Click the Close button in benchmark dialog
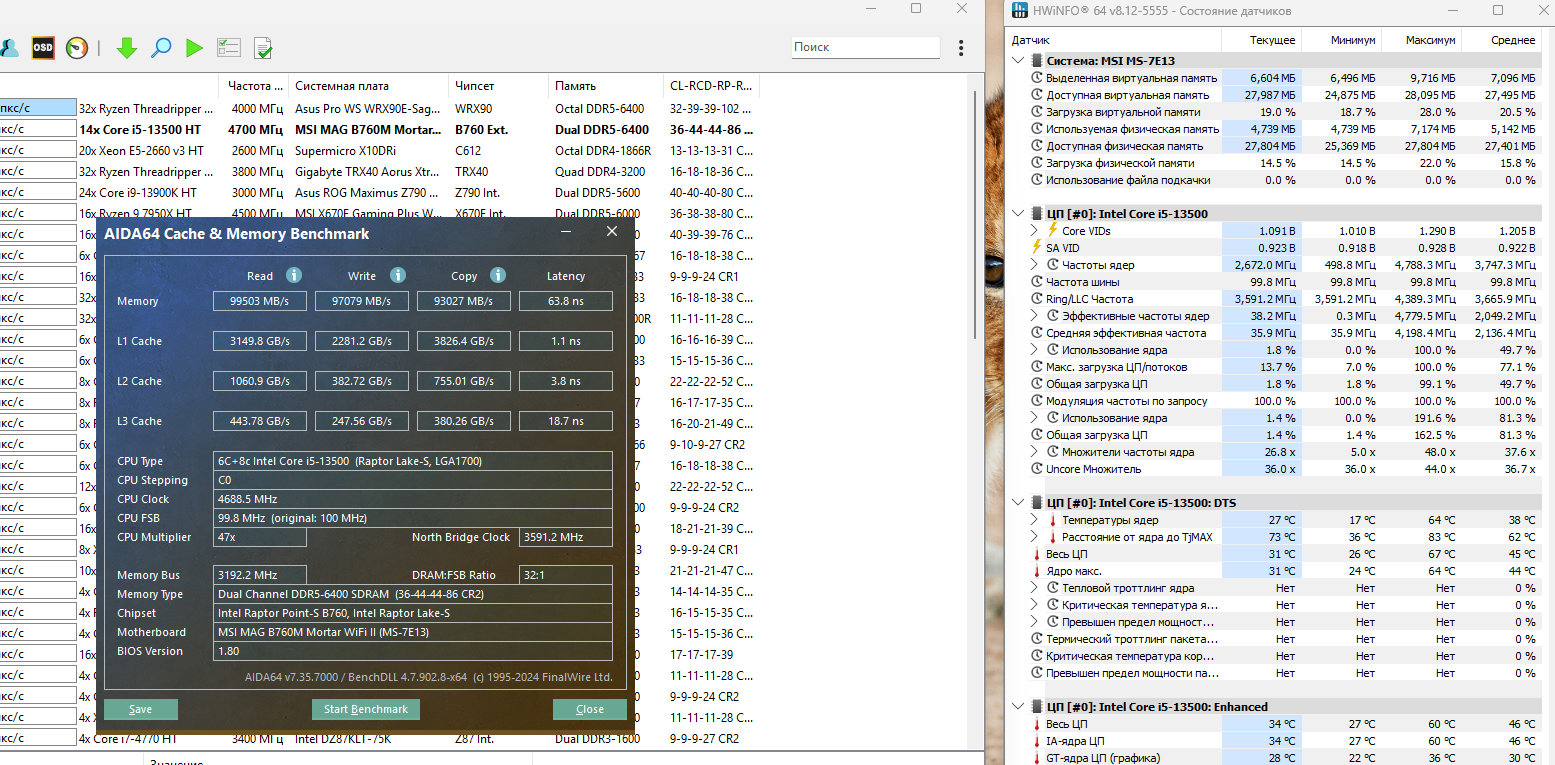 click(x=590, y=709)
